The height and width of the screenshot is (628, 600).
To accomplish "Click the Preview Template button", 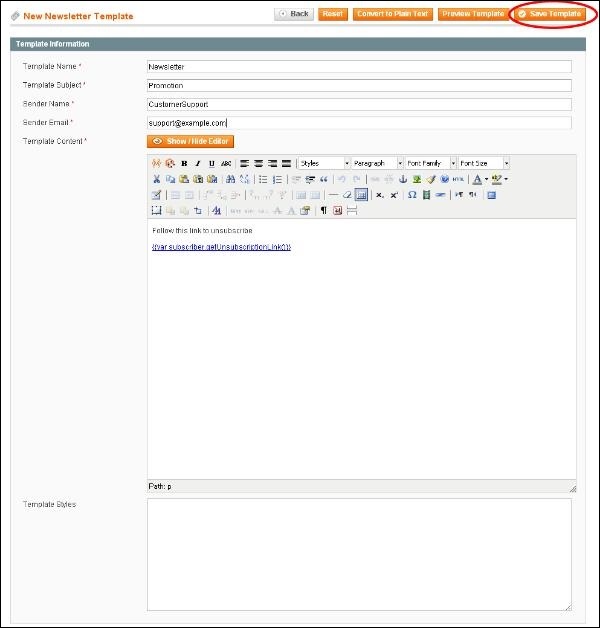I will point(473,14).
